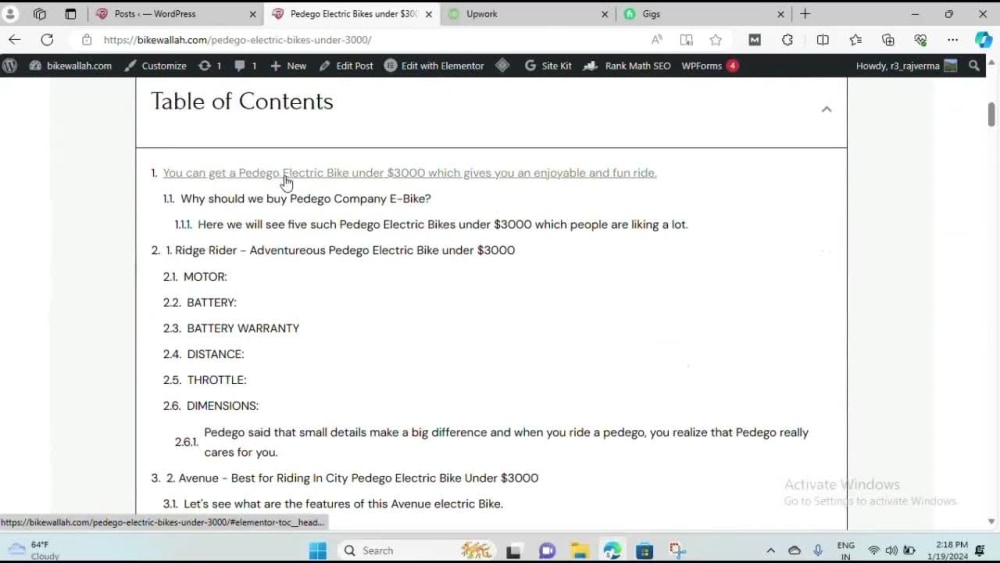Jump to the DISTANCE: section
Viewport: 1000px width, 563px height.
(216, 355)
